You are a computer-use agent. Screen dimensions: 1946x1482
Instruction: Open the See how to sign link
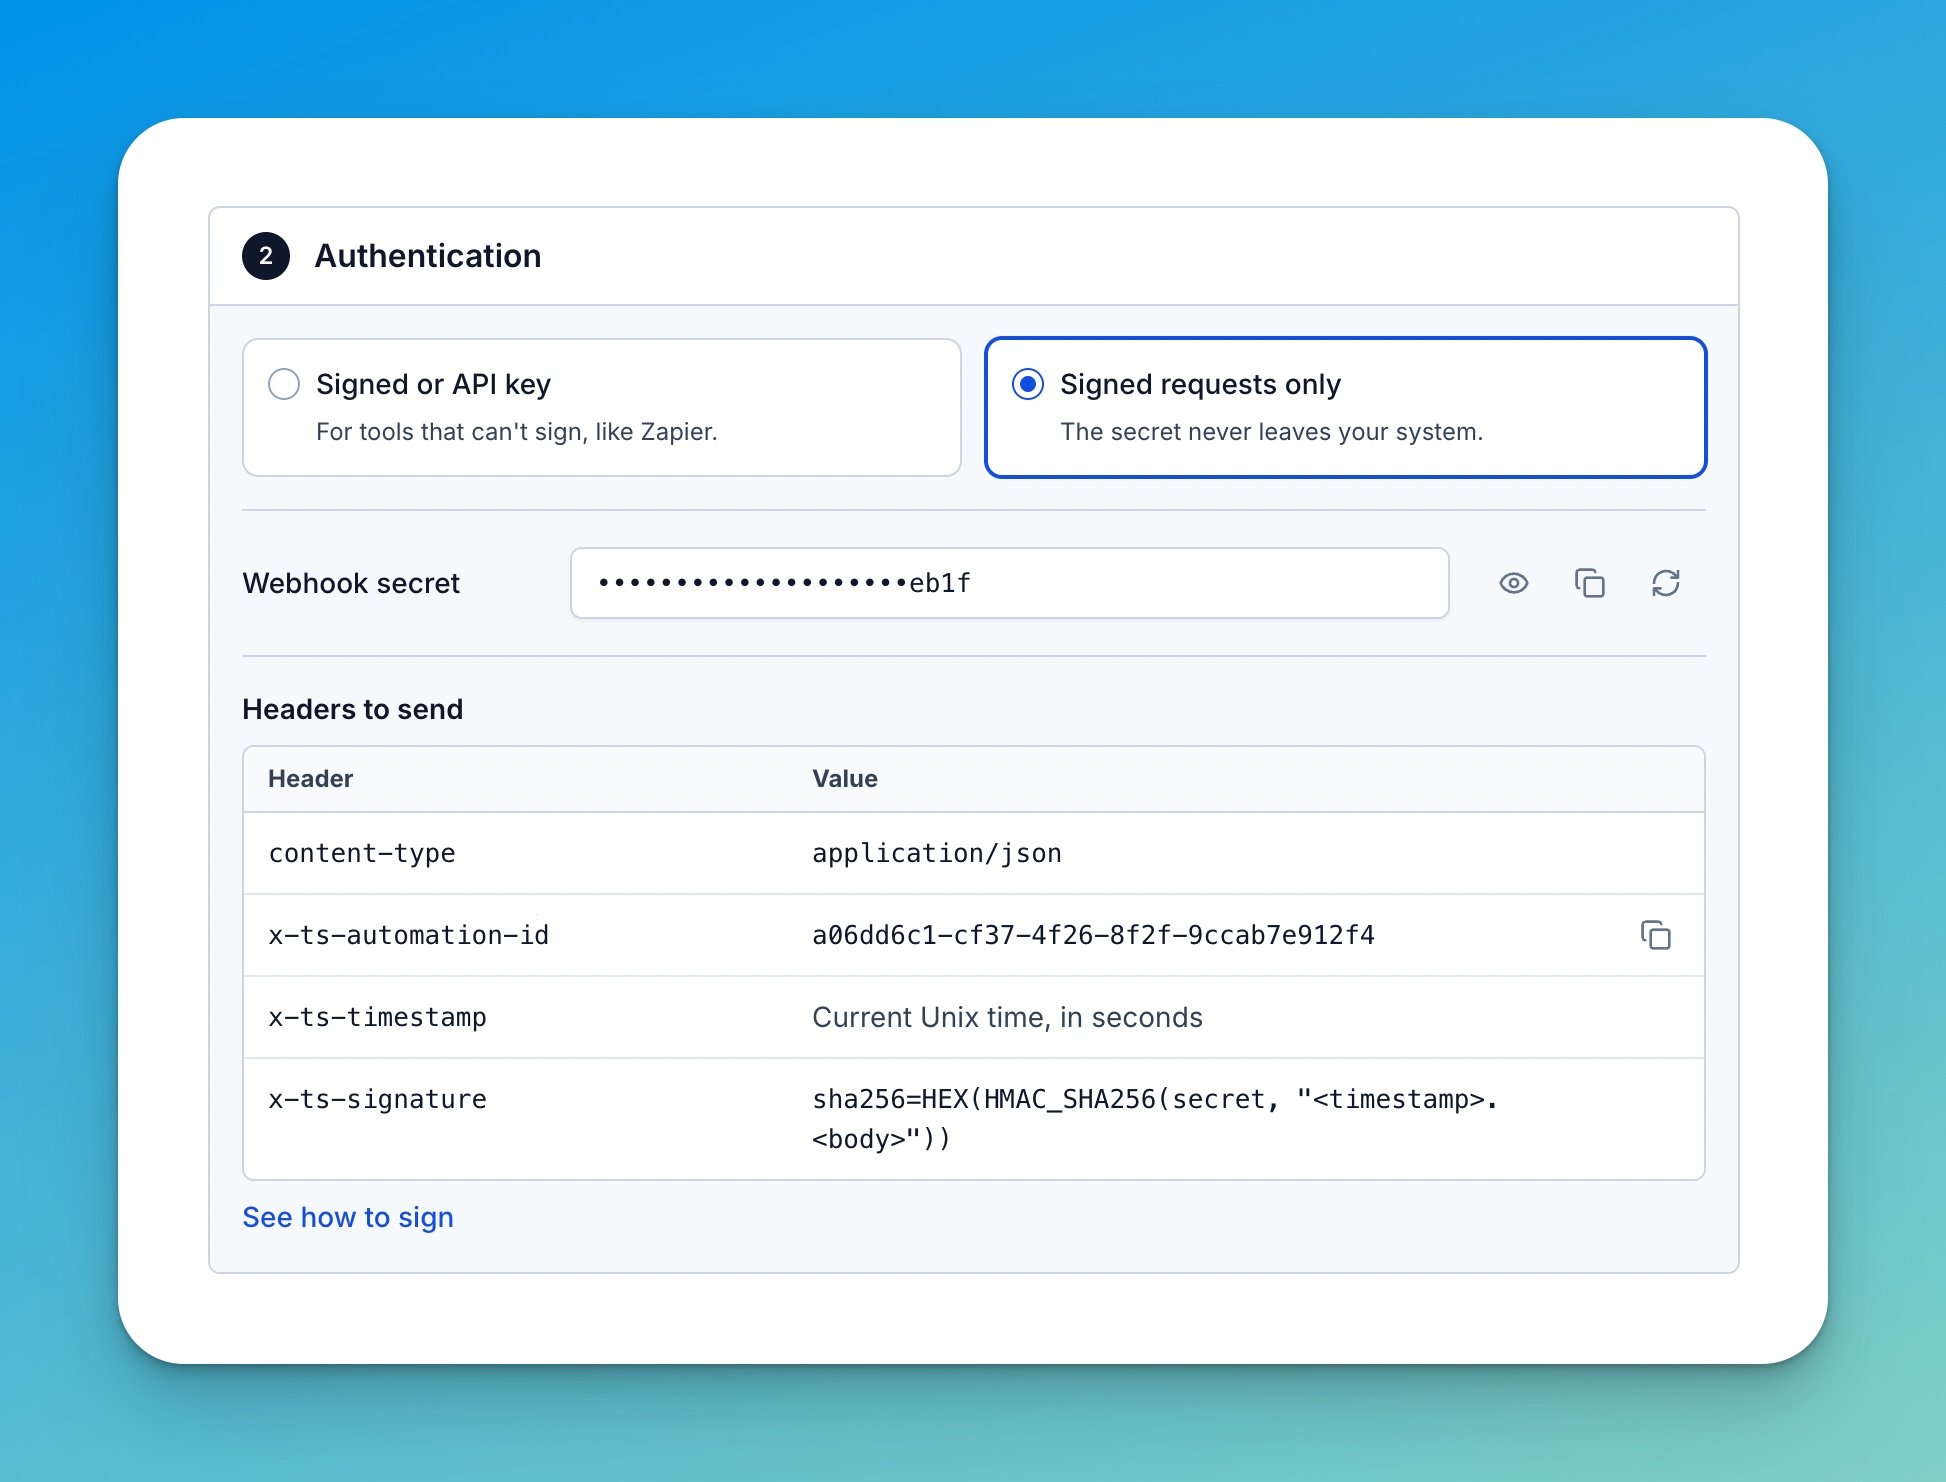(x=348, y=1217)
